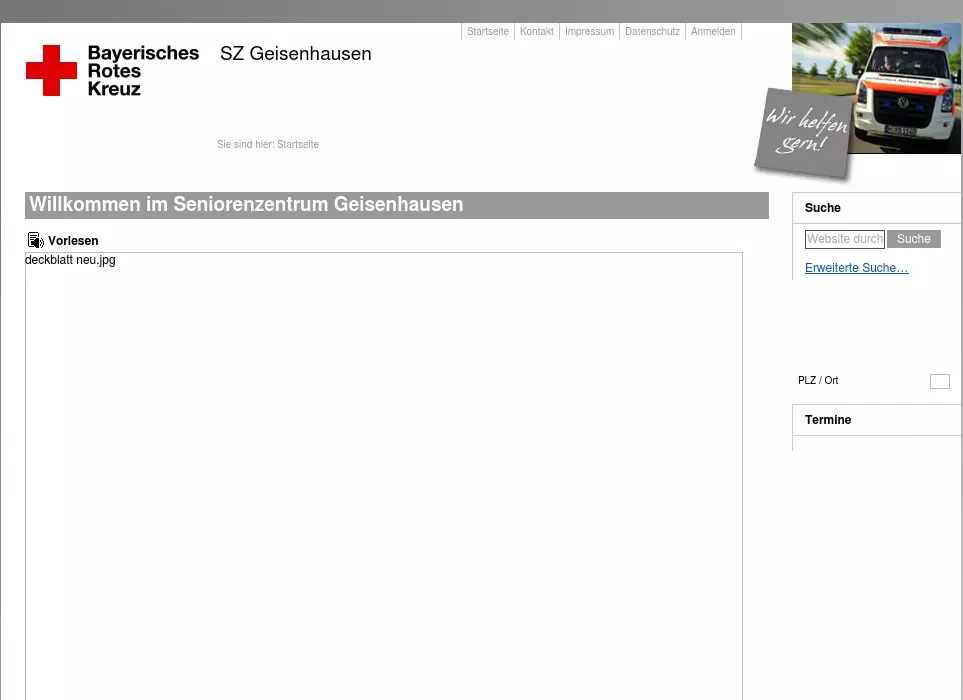Click Startseite in the breadcrumb trail
The image size is (963, 700).
coord(298,145)
